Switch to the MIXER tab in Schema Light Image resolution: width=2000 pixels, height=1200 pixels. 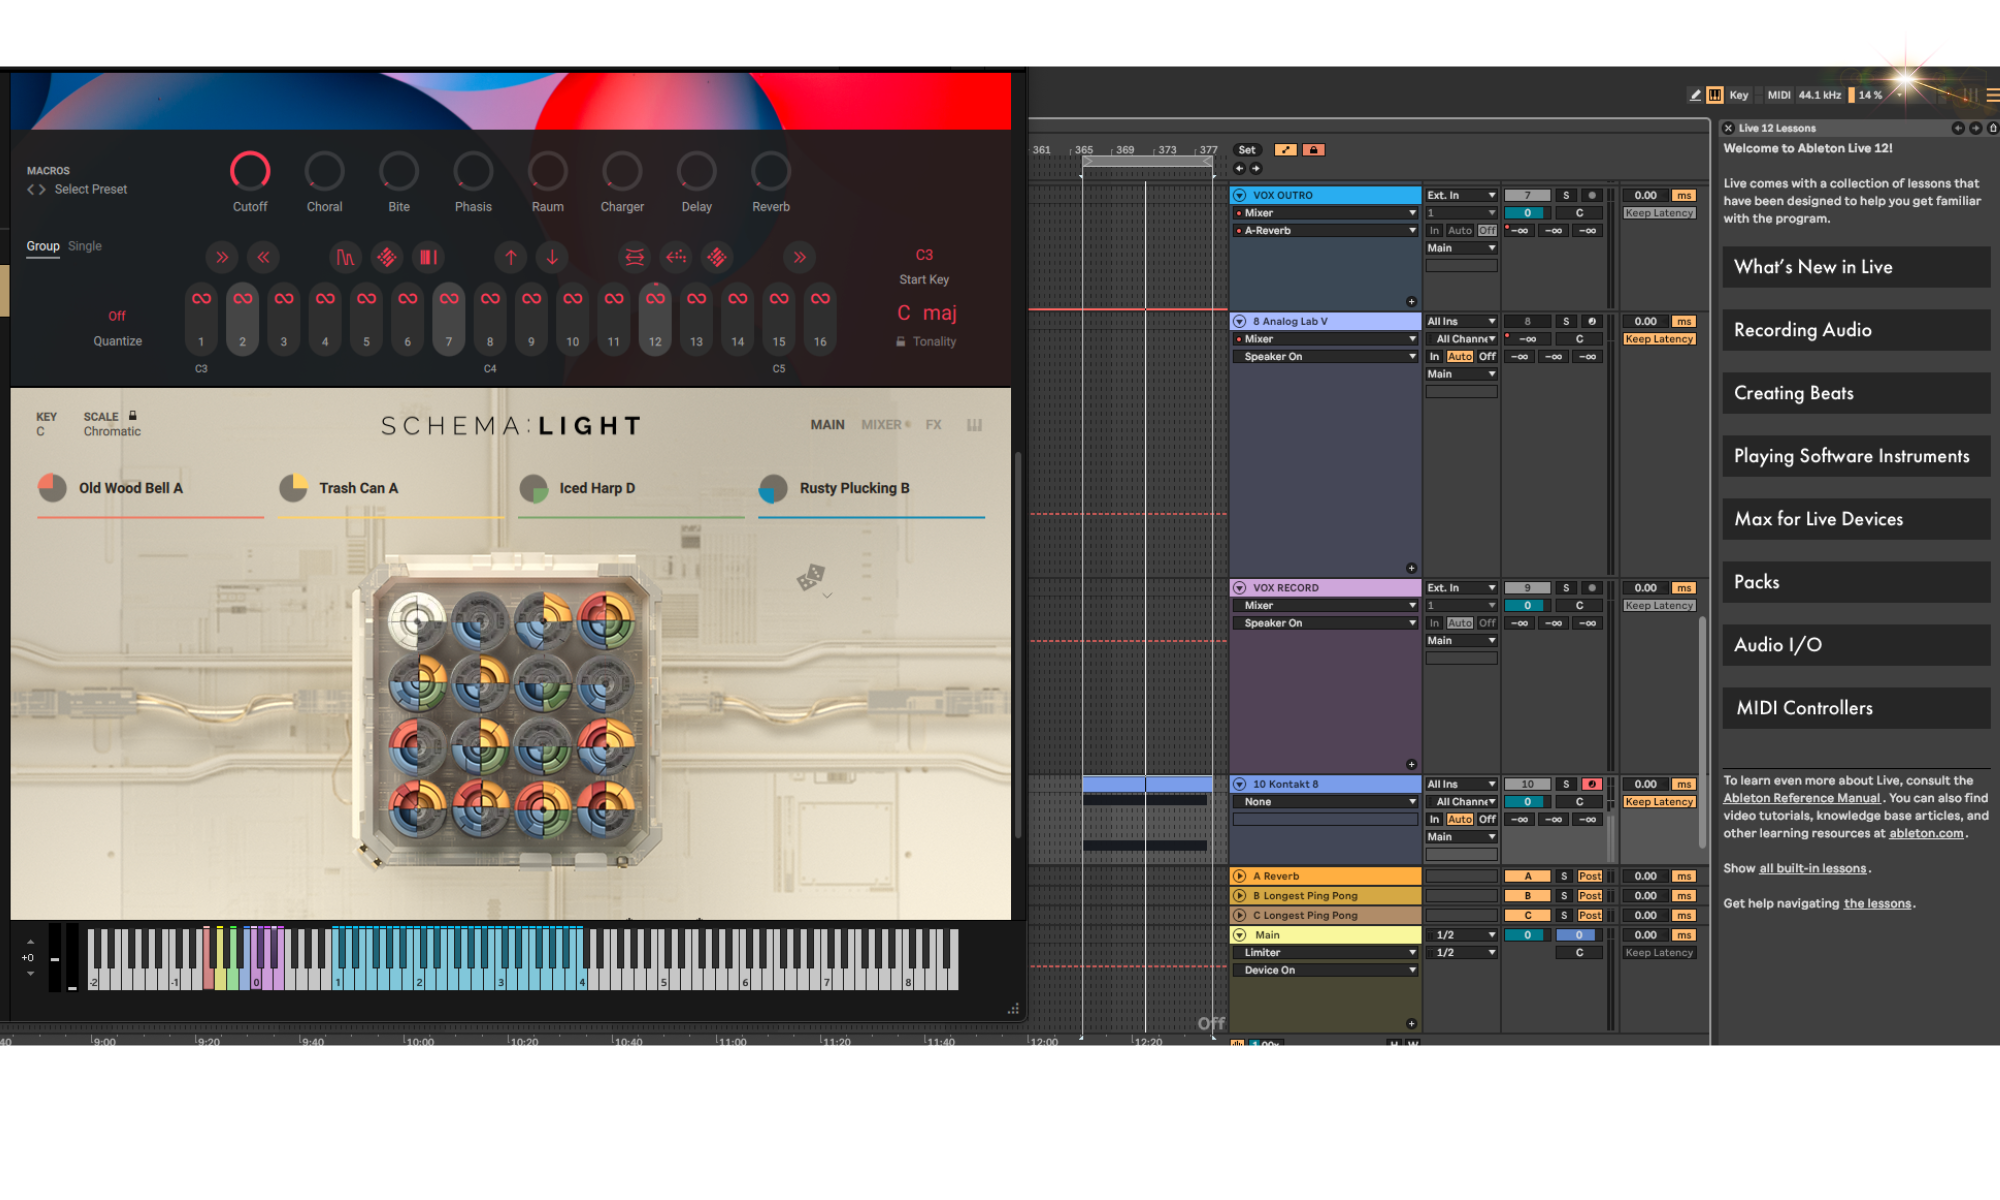(x=881, y=424)
